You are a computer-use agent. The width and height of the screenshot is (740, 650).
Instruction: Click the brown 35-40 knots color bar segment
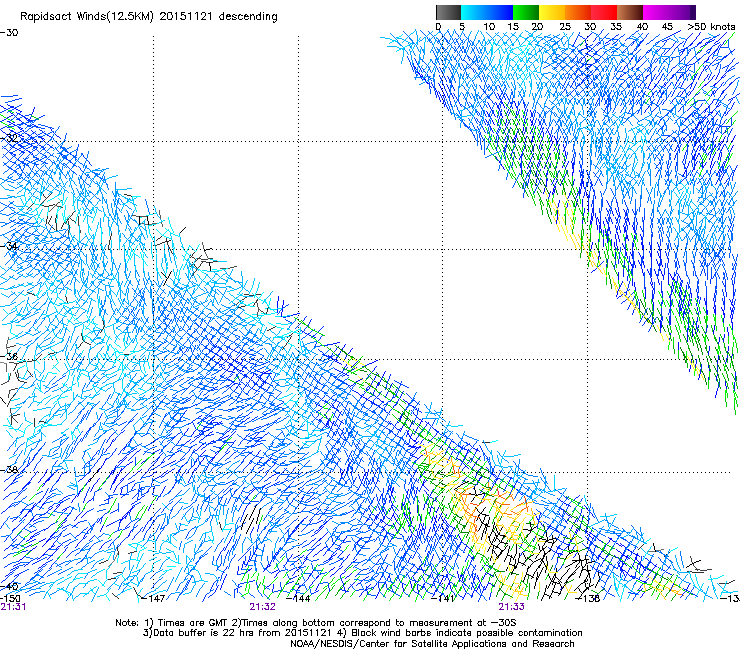[x=630, y=12]
